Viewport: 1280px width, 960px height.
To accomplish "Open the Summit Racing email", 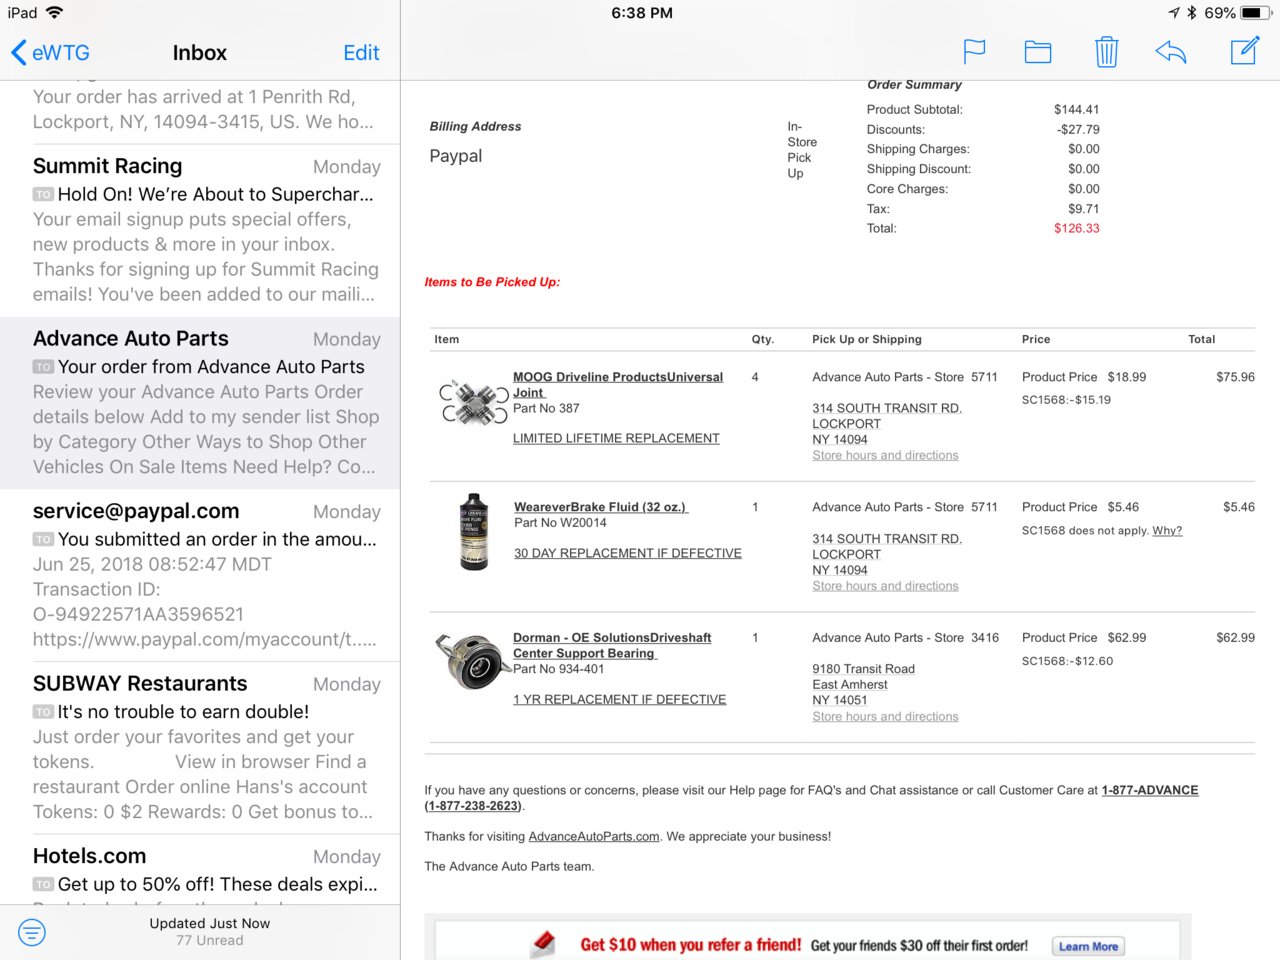I will pyautogui.click(x=200, y=231).
